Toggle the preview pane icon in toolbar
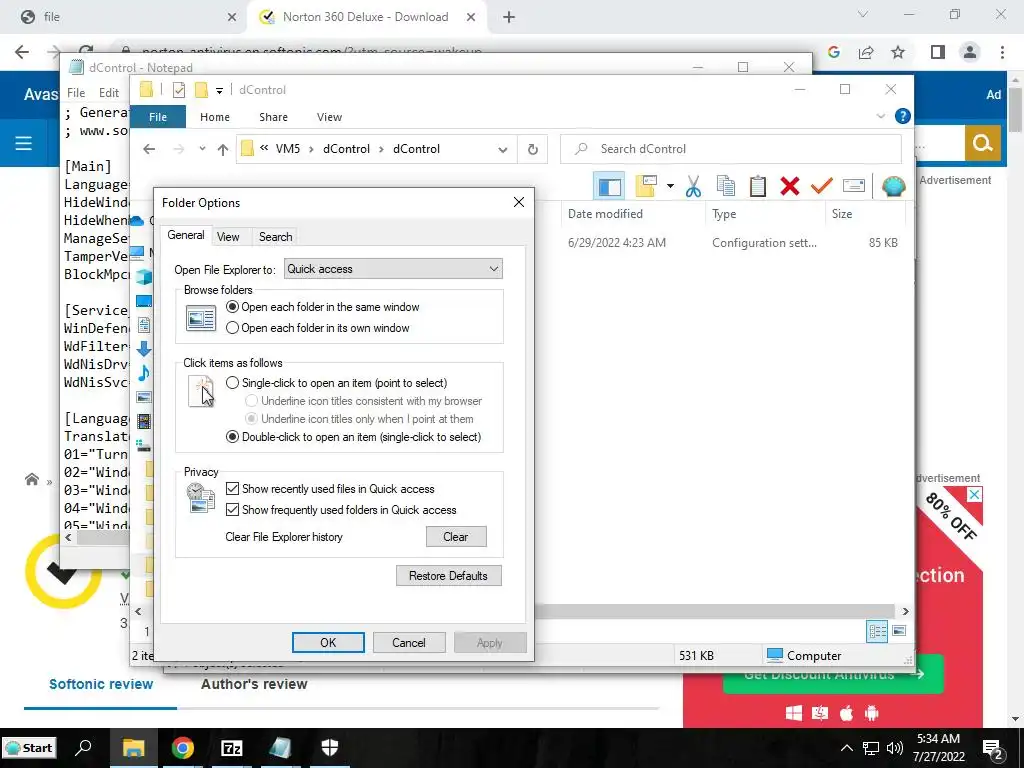Image resolution: width=1024 pixels, height=768 pixels. click(x=609, y=187)
